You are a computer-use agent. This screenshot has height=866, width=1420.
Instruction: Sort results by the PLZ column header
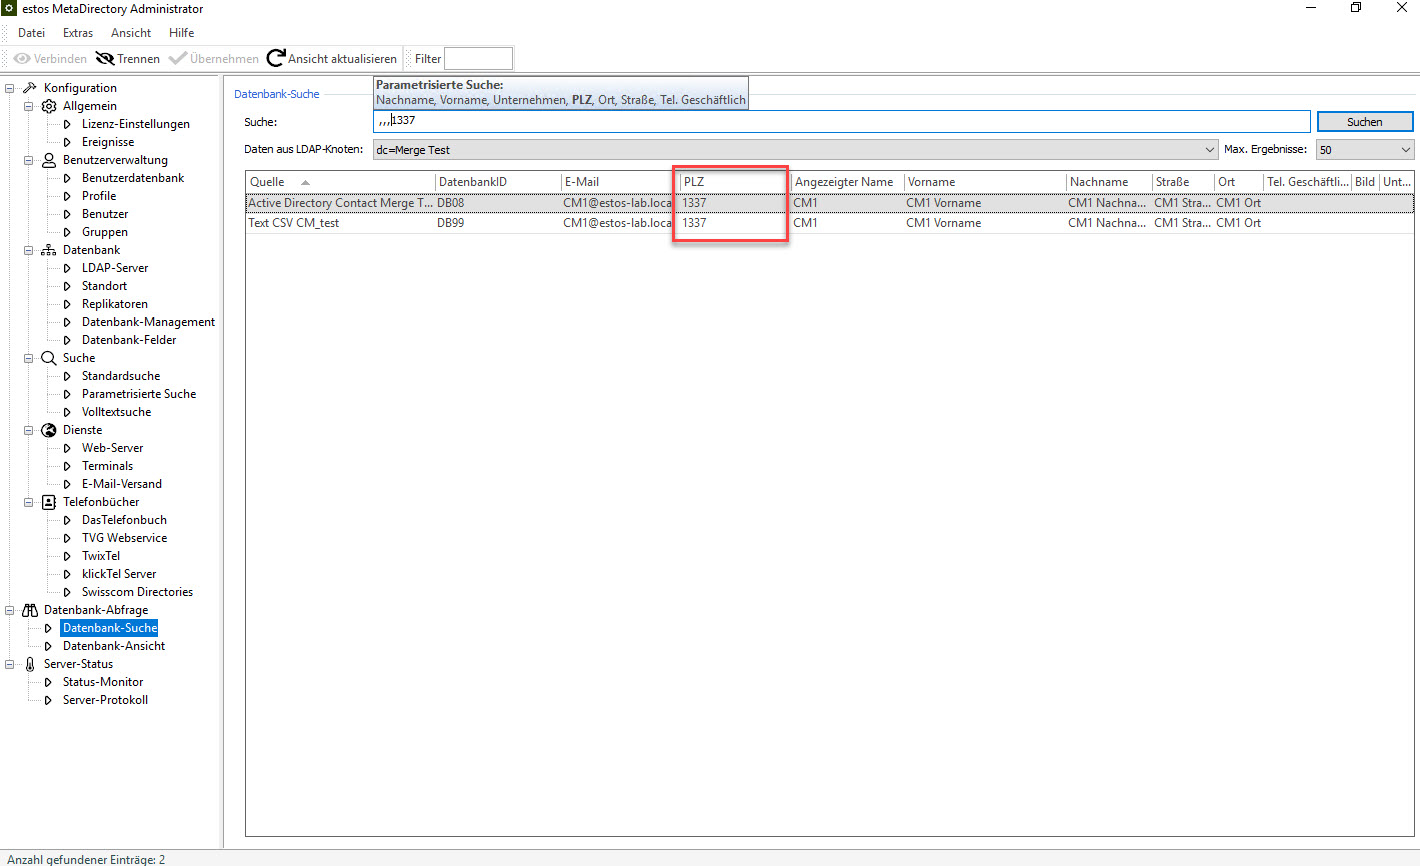(730, 182)
